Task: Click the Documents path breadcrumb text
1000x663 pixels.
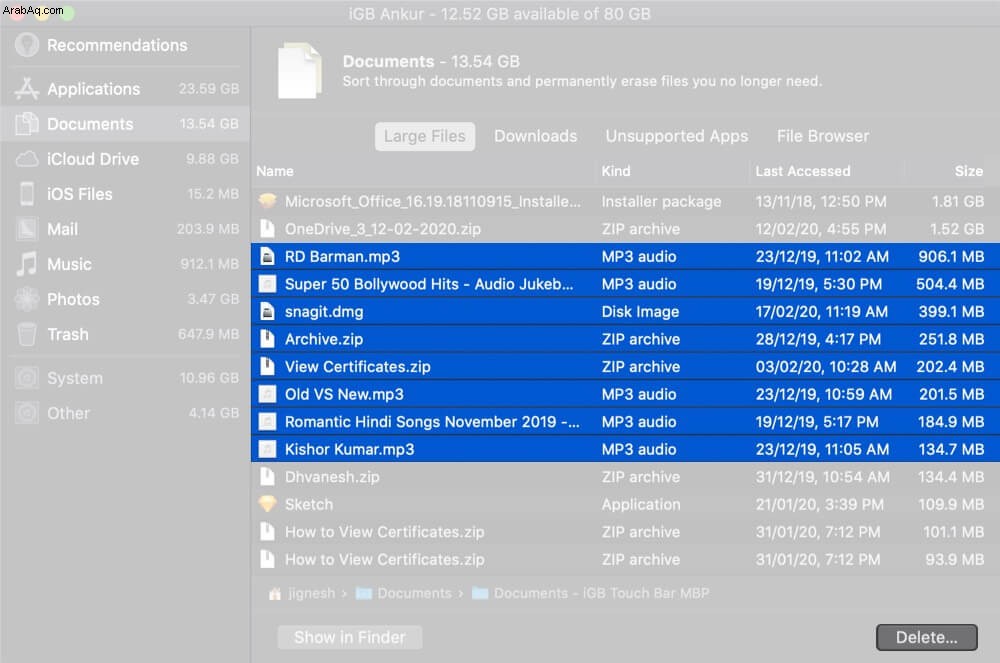Action: [x=415, y=594]
